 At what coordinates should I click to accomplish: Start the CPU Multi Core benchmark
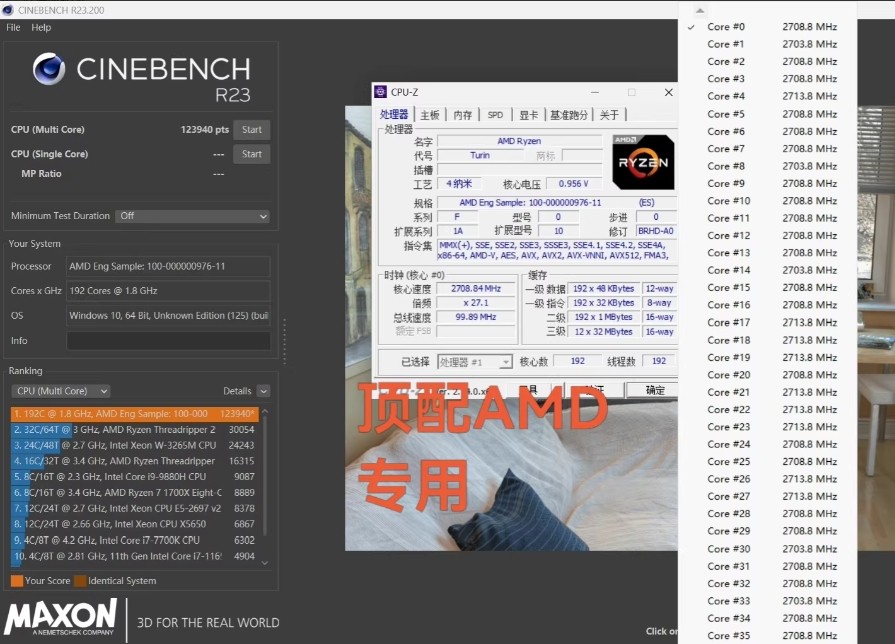(x=252, y=129)
